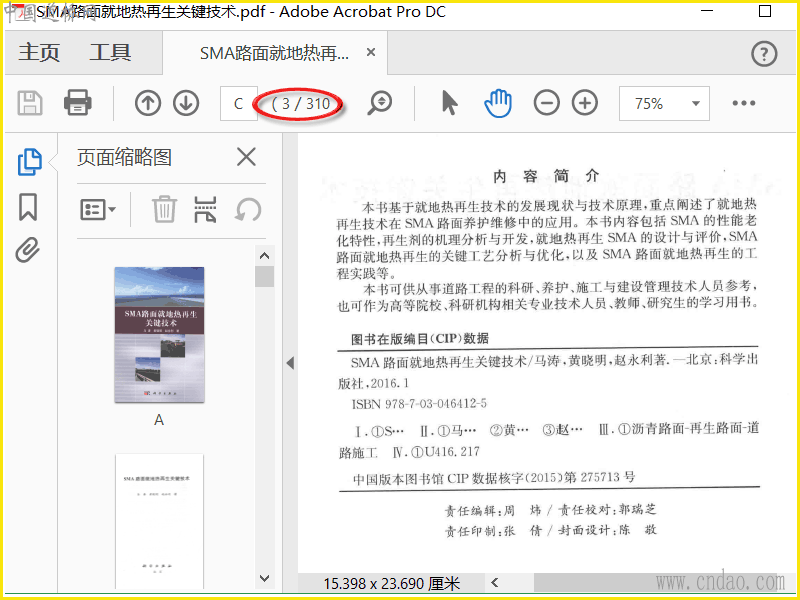Click the 内容简介 heading text
Viewport: 800px width, 600px height.
[x=546, y=176]
